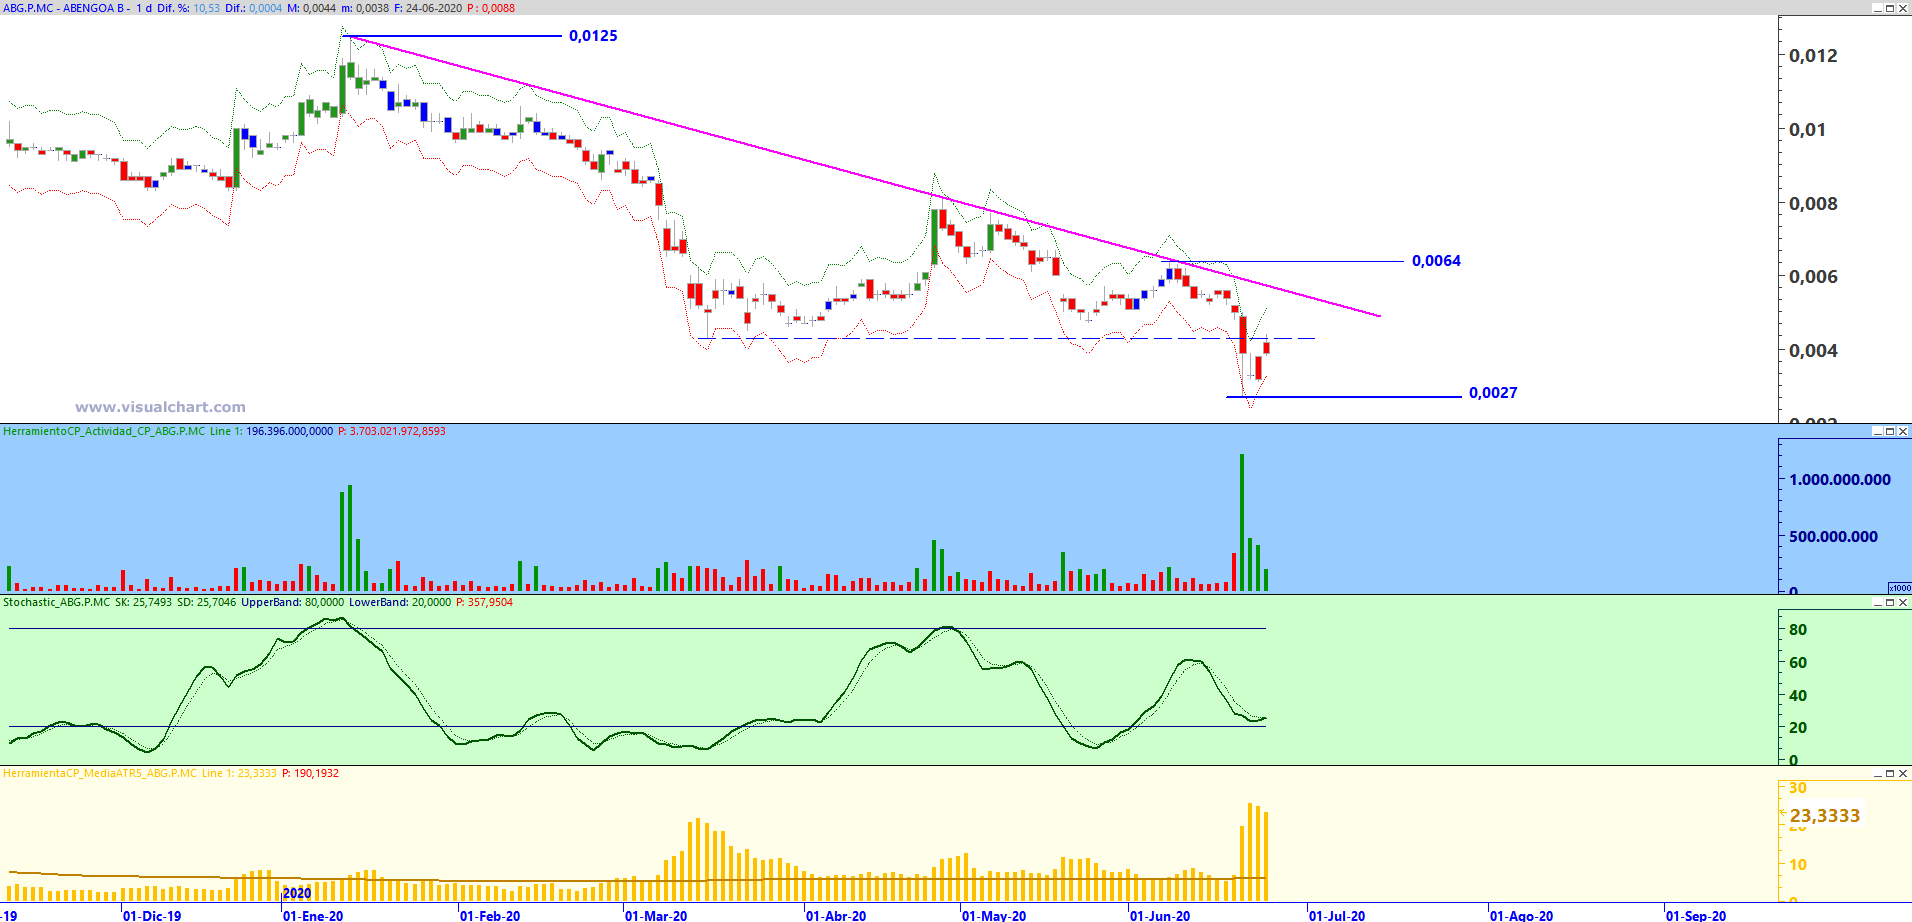This screenshot has height=922, width=1912.
Task: Select the 0,0064 price level label
Action: tap(1436, 261)
